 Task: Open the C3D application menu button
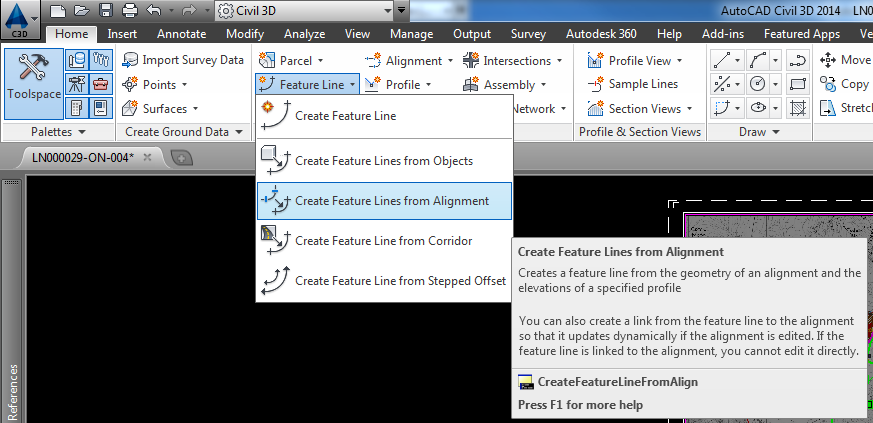(x=21, y=14)
